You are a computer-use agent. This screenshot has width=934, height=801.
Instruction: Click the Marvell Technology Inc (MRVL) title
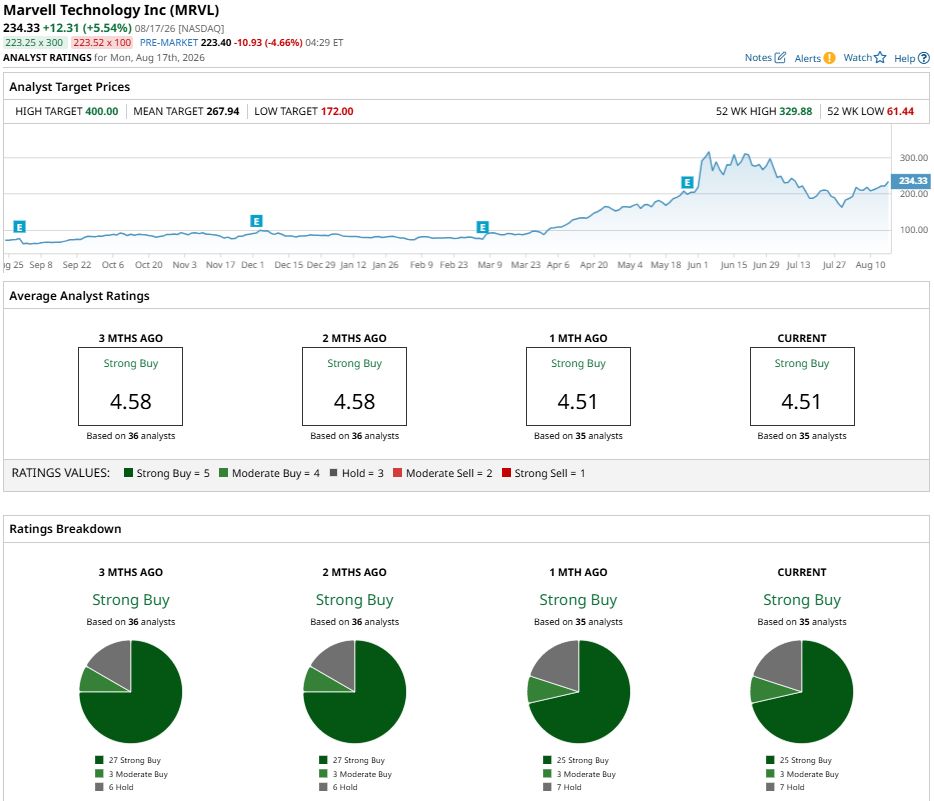point(111,10)
